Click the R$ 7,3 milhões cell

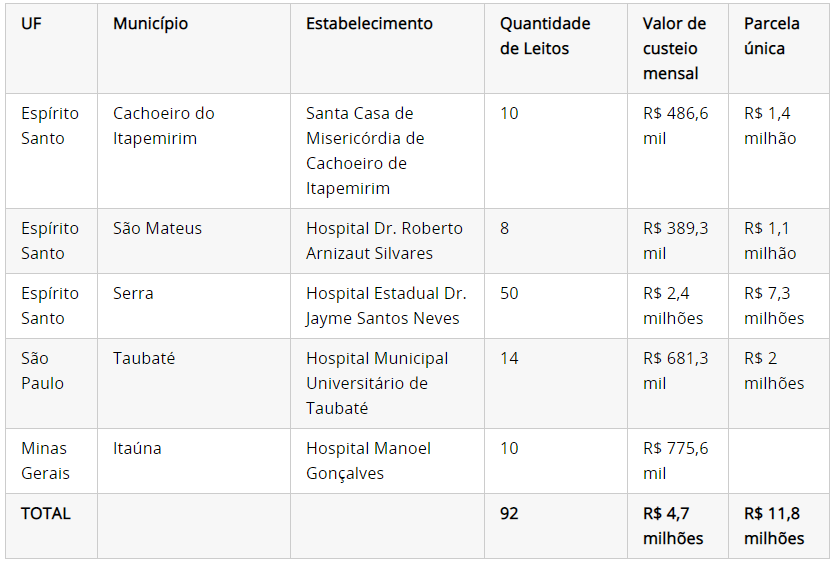(773, 306)
